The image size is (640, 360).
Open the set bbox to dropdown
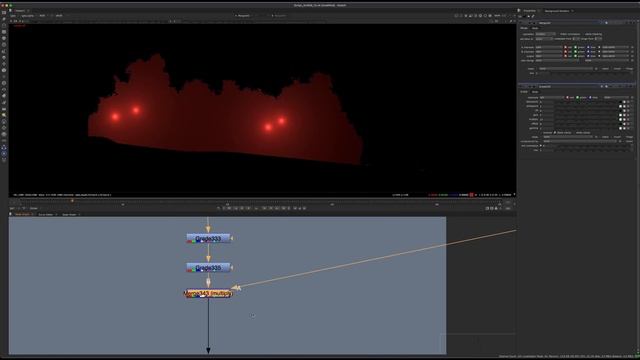(544, 39)
